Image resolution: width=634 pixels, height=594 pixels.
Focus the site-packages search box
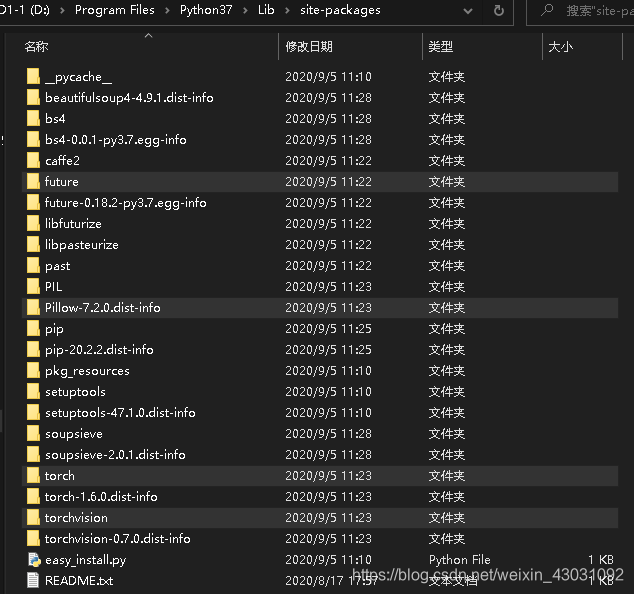[582, 11]
